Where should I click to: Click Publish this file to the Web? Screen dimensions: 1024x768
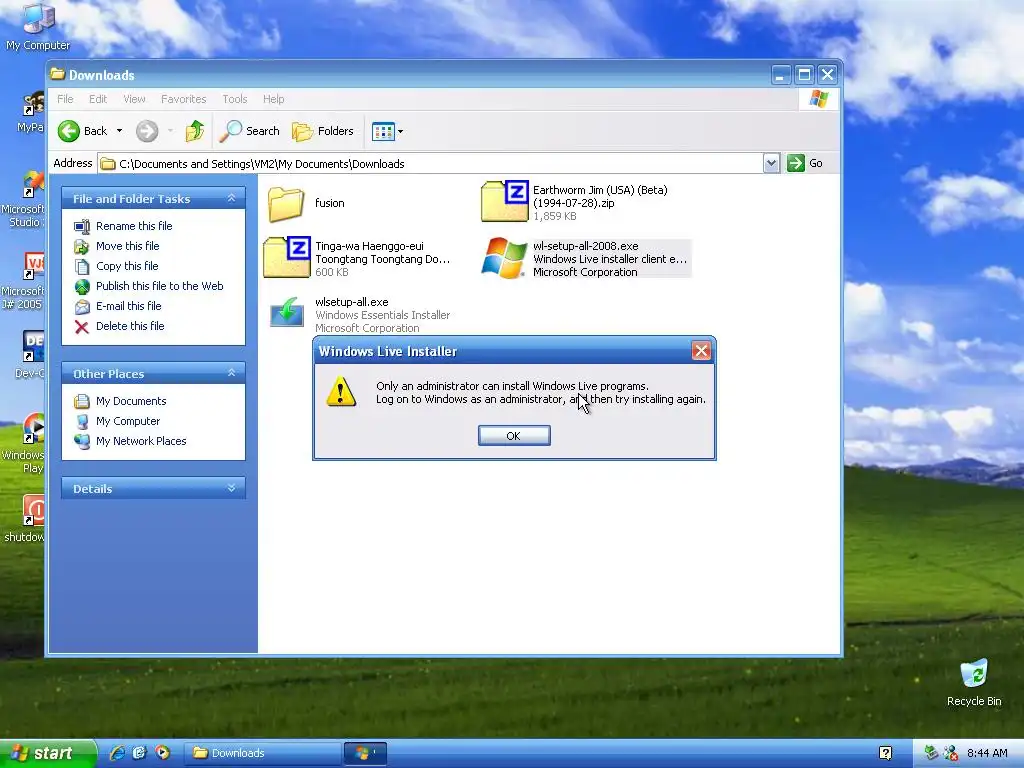tap(159, 285)
